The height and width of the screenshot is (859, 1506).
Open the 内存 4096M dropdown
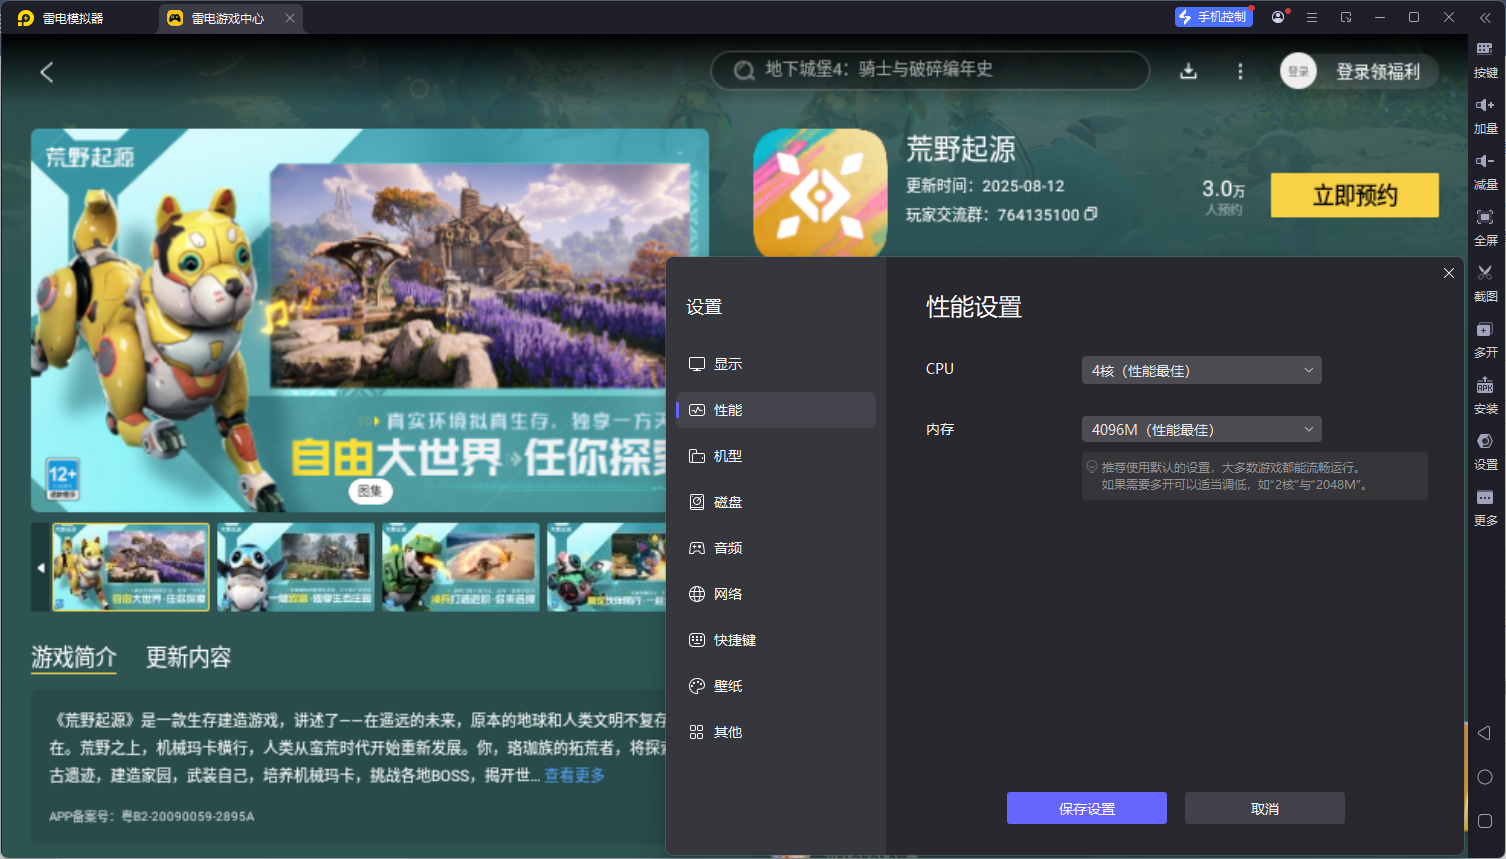click(1202, 429)
